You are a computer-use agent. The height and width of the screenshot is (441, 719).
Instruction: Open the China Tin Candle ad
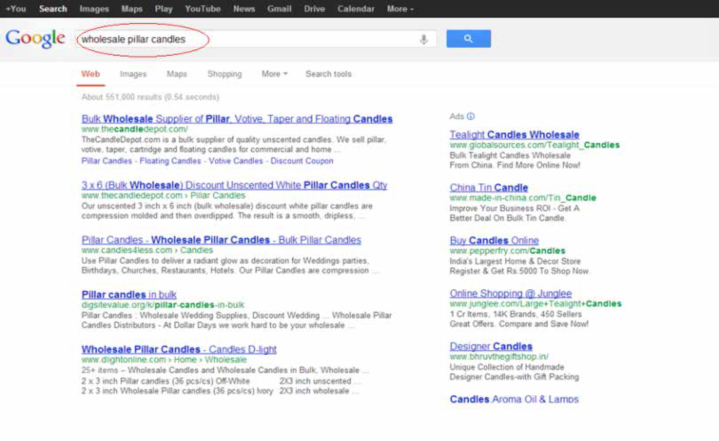(489, 187)
